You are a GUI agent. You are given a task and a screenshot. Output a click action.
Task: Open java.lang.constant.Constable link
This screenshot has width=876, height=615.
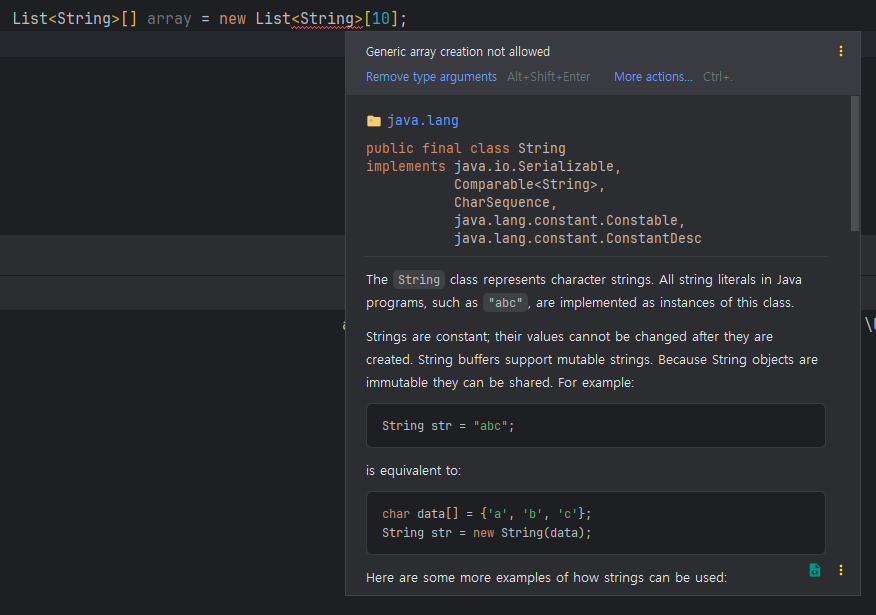(568, 221)
